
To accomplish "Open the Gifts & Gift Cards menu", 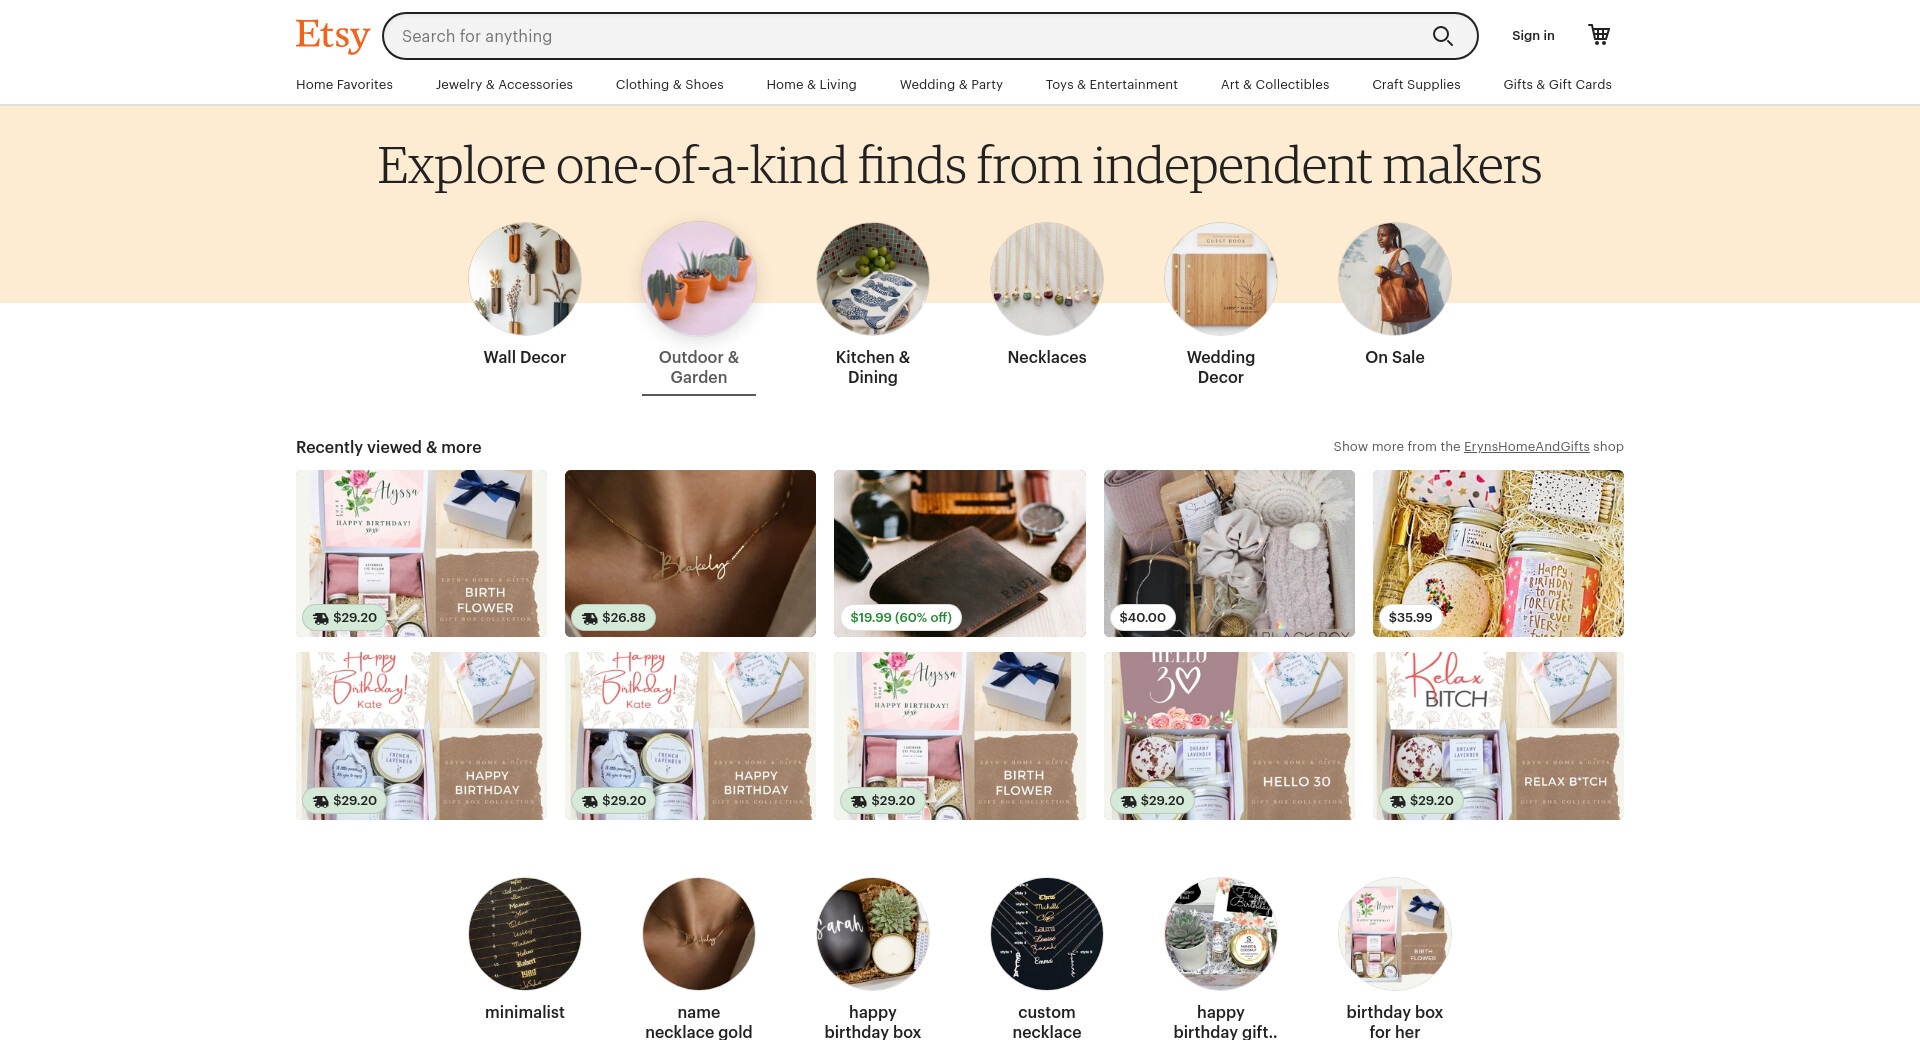I will tap(1557, 84).
